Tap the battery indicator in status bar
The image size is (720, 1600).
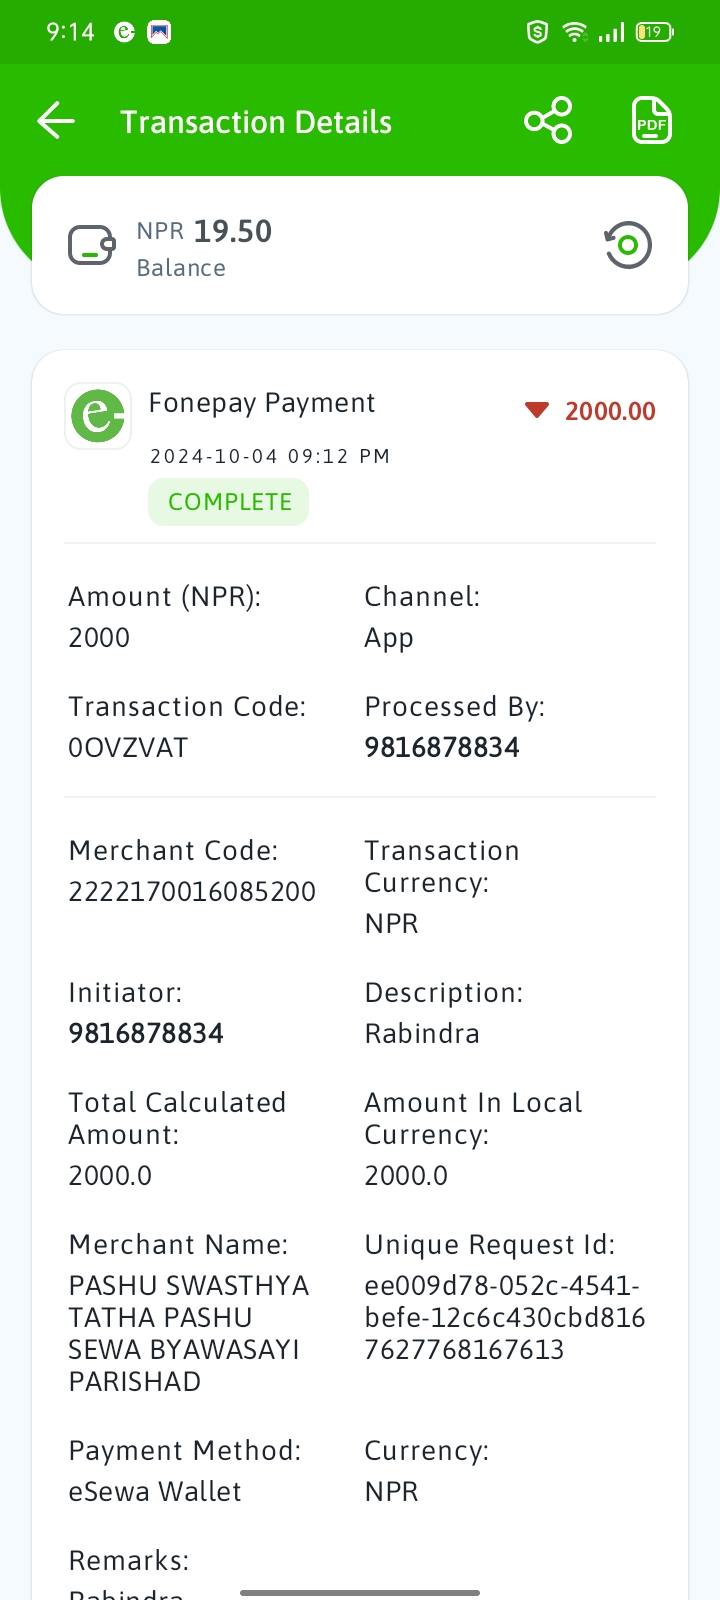(655, 32)
